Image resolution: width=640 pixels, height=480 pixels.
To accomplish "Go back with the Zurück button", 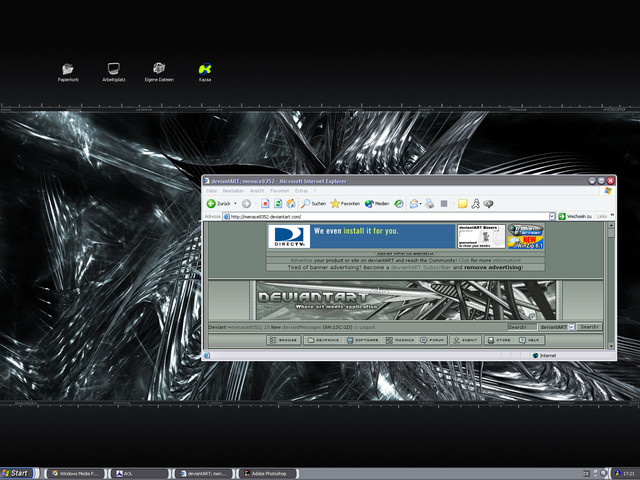I will pos(219,203).
